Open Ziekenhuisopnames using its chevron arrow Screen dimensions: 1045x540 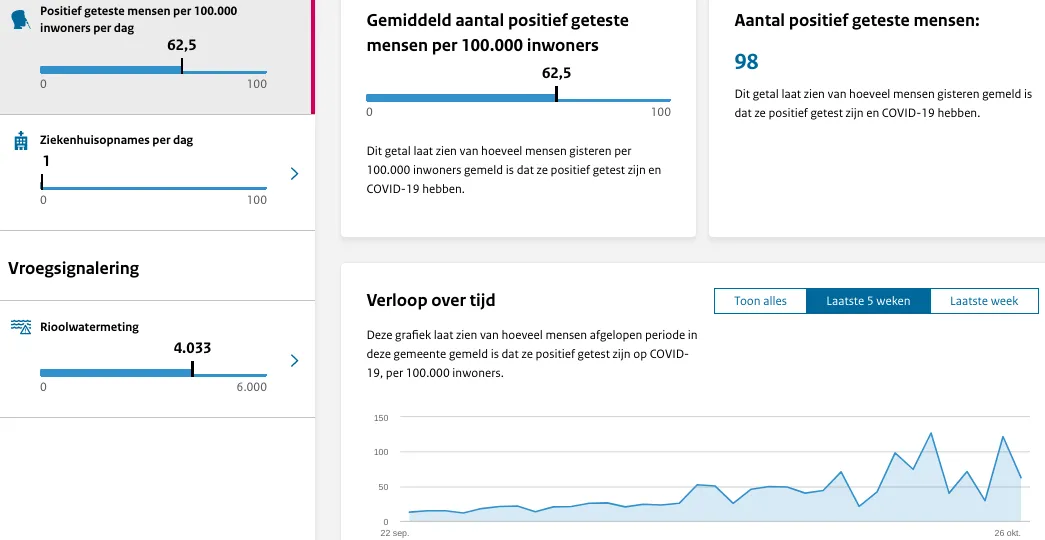point(294,174)
